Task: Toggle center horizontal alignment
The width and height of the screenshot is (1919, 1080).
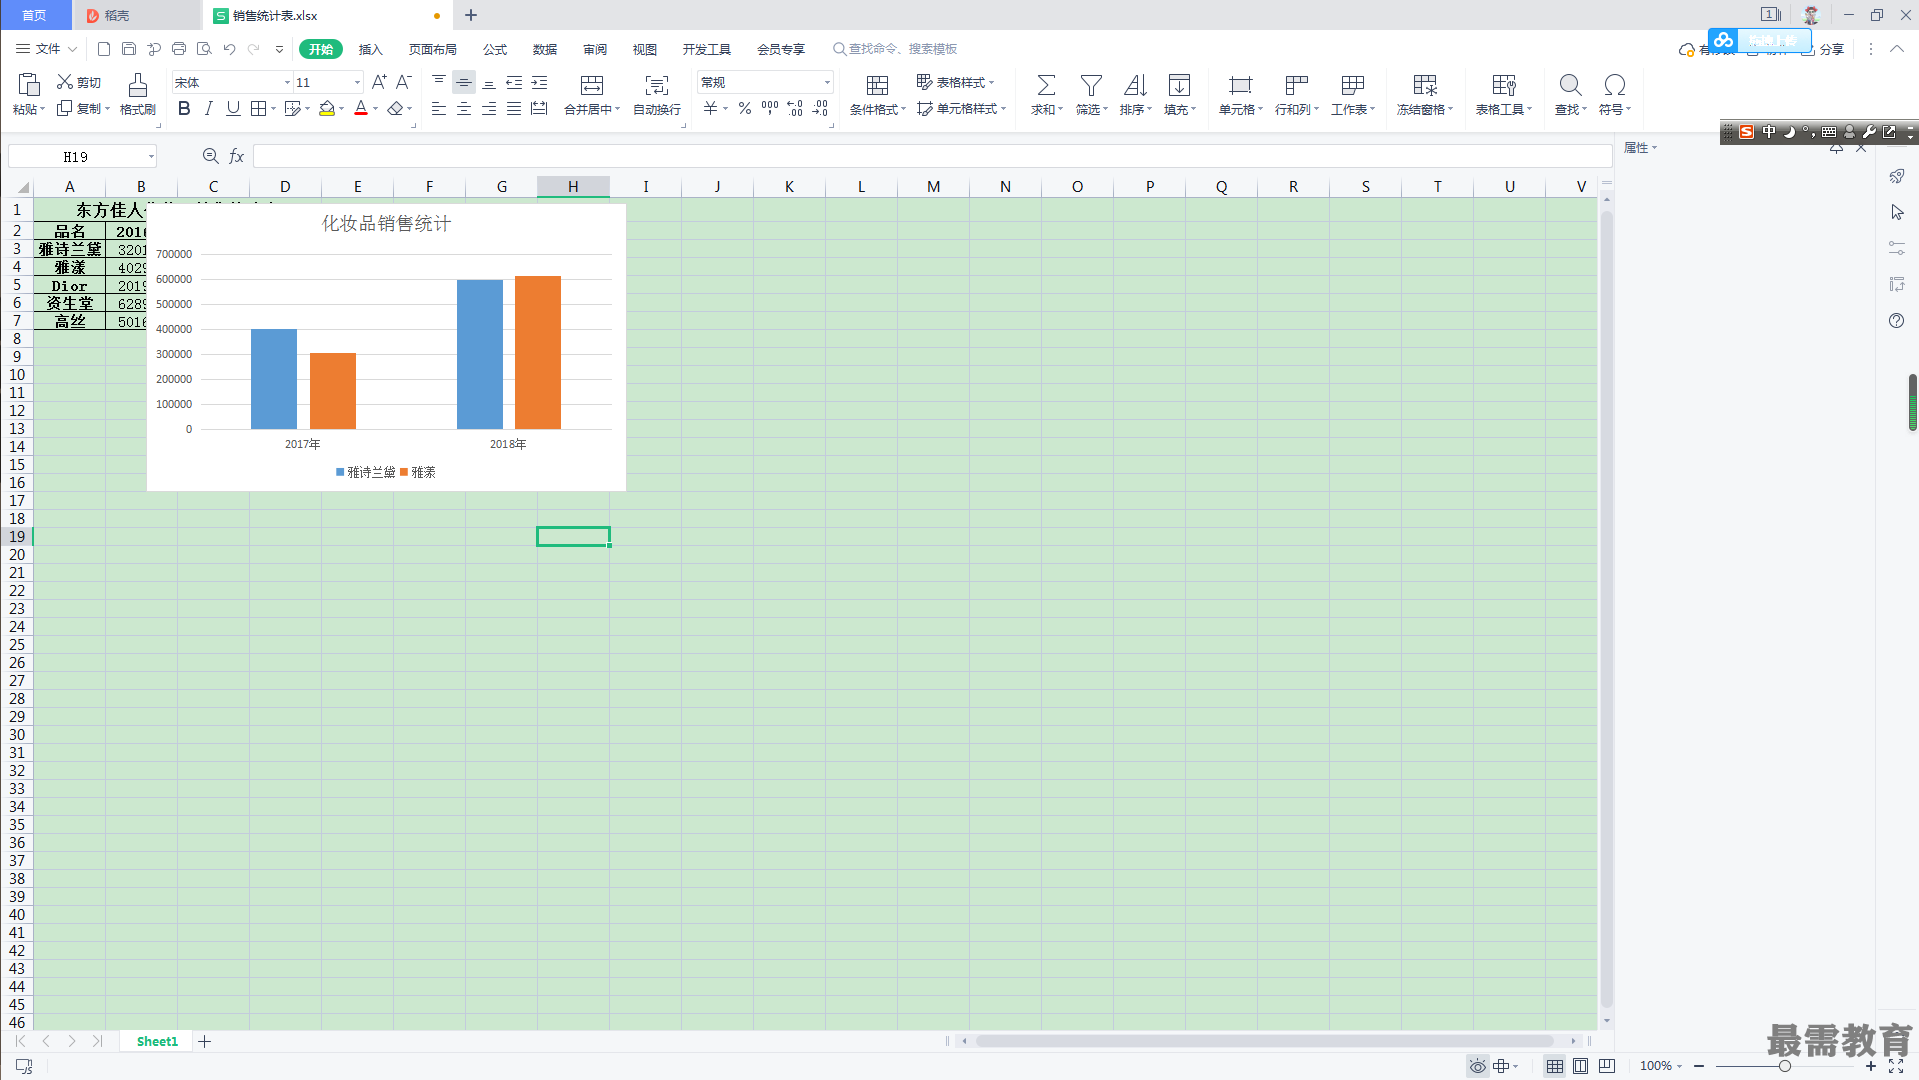Action: (464, 109)
